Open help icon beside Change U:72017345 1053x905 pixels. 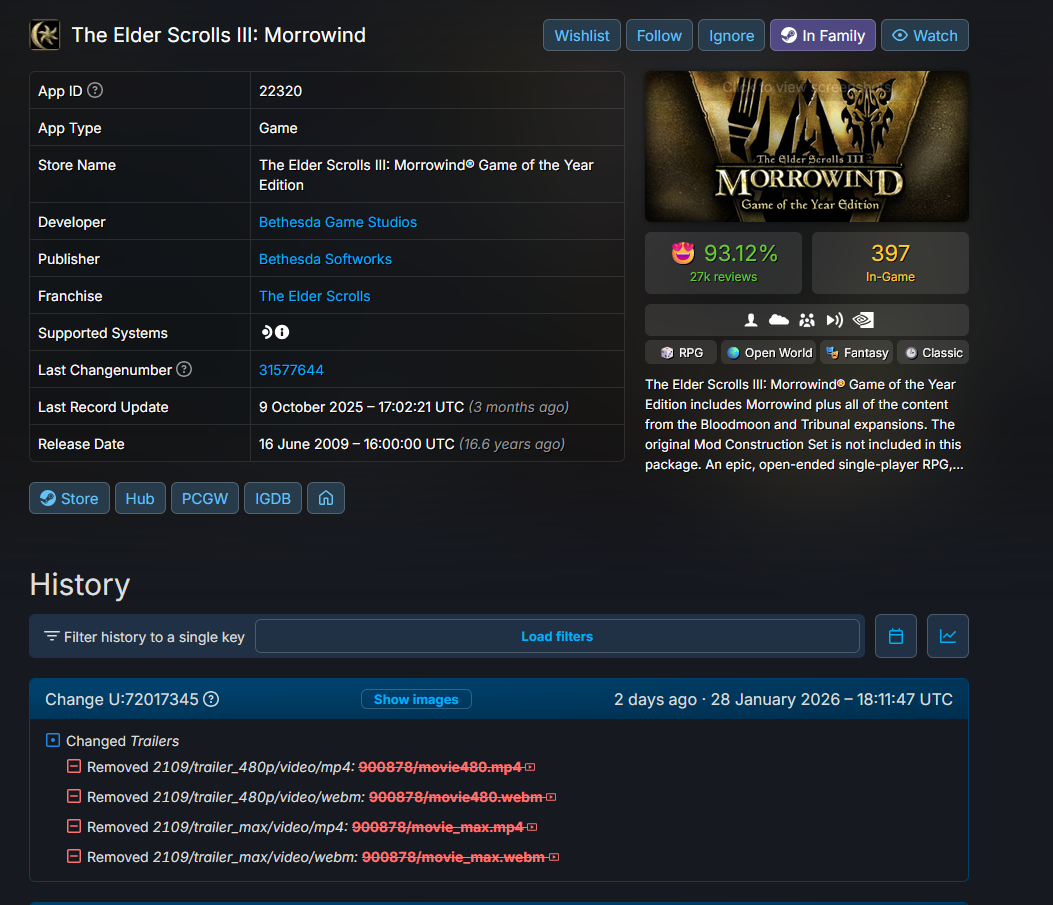[211, 699]
